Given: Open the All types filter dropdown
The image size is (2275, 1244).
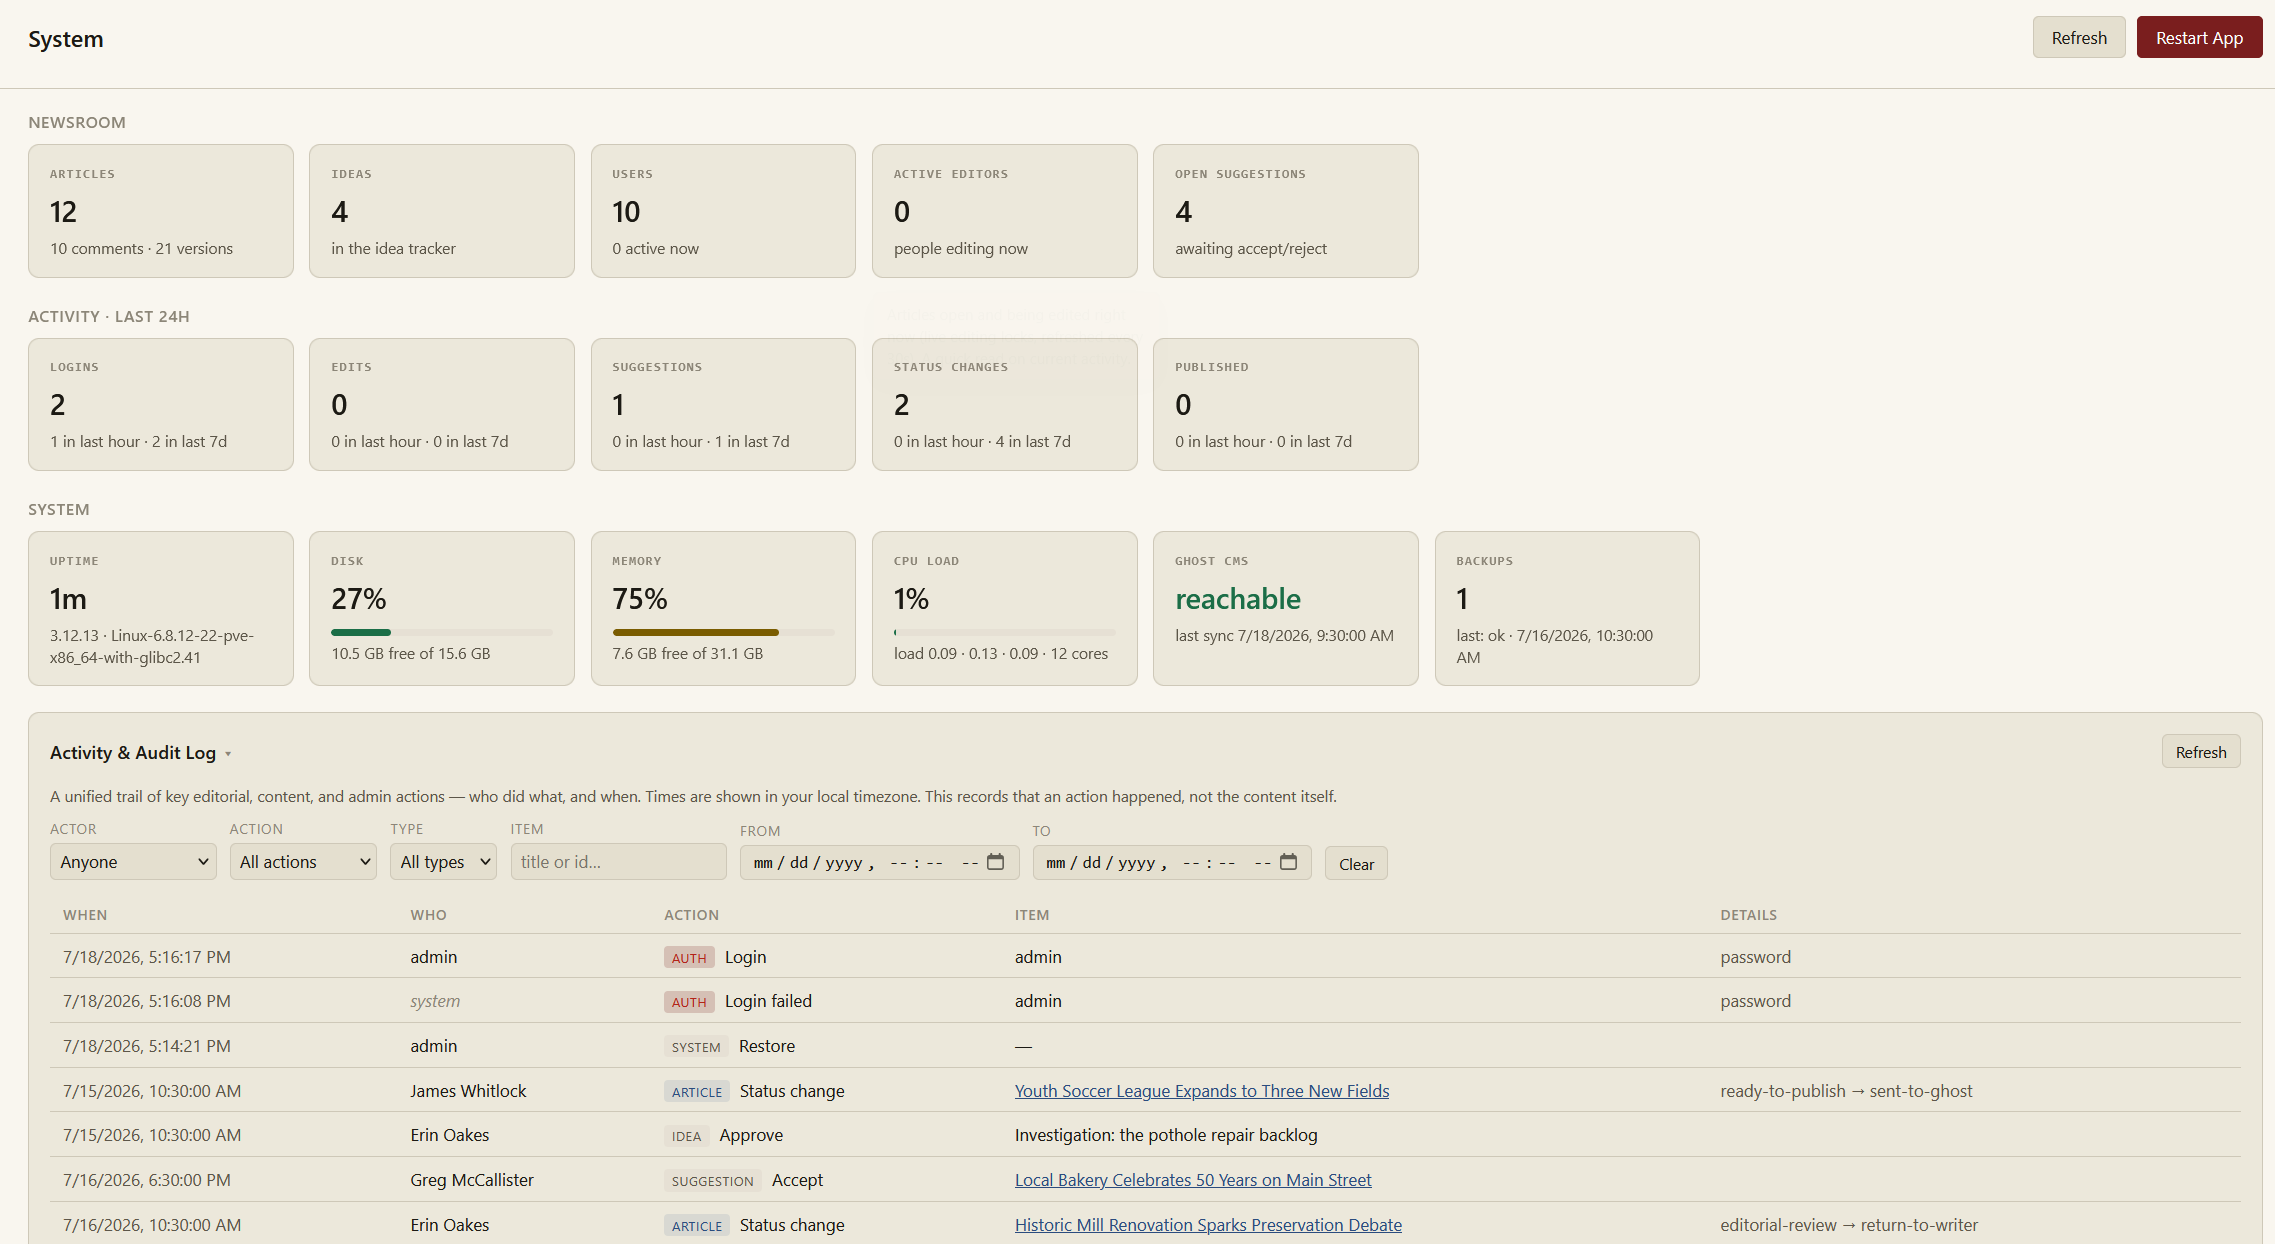Looking at the screenshot, I should [444, 862].
